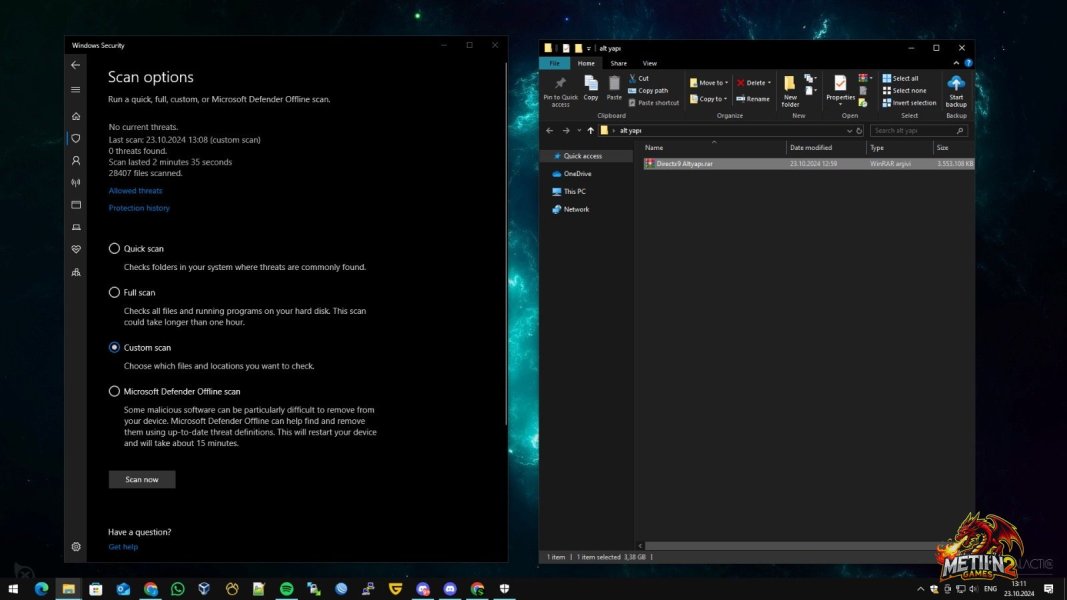Select the Quick scan option
Viewport: 1067px width, 600px height.
(114, 249)
